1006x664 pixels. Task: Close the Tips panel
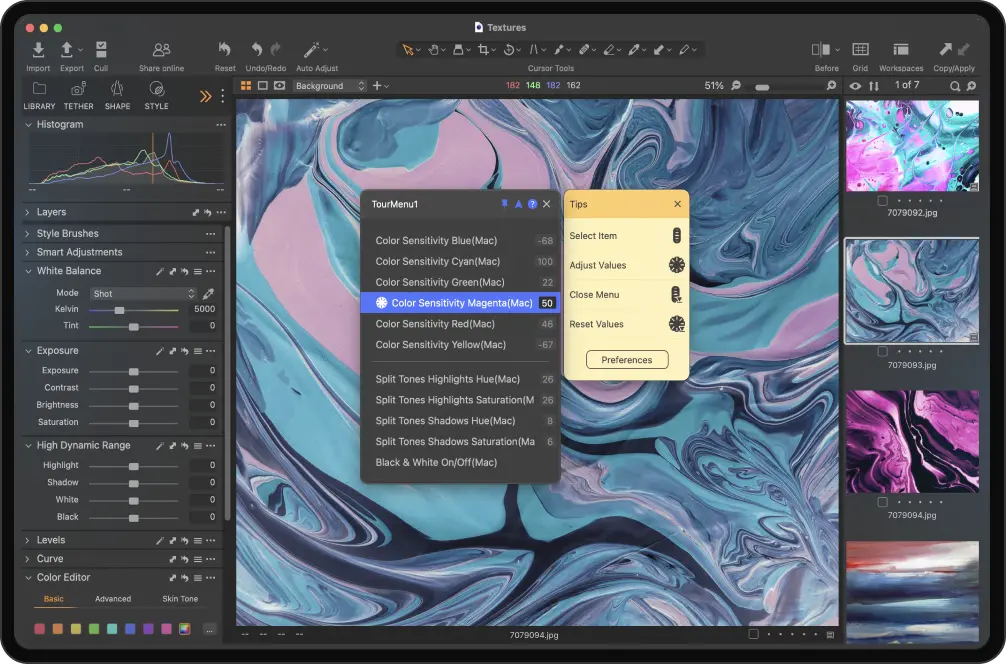pyautogui.click(x=678, y=204)
